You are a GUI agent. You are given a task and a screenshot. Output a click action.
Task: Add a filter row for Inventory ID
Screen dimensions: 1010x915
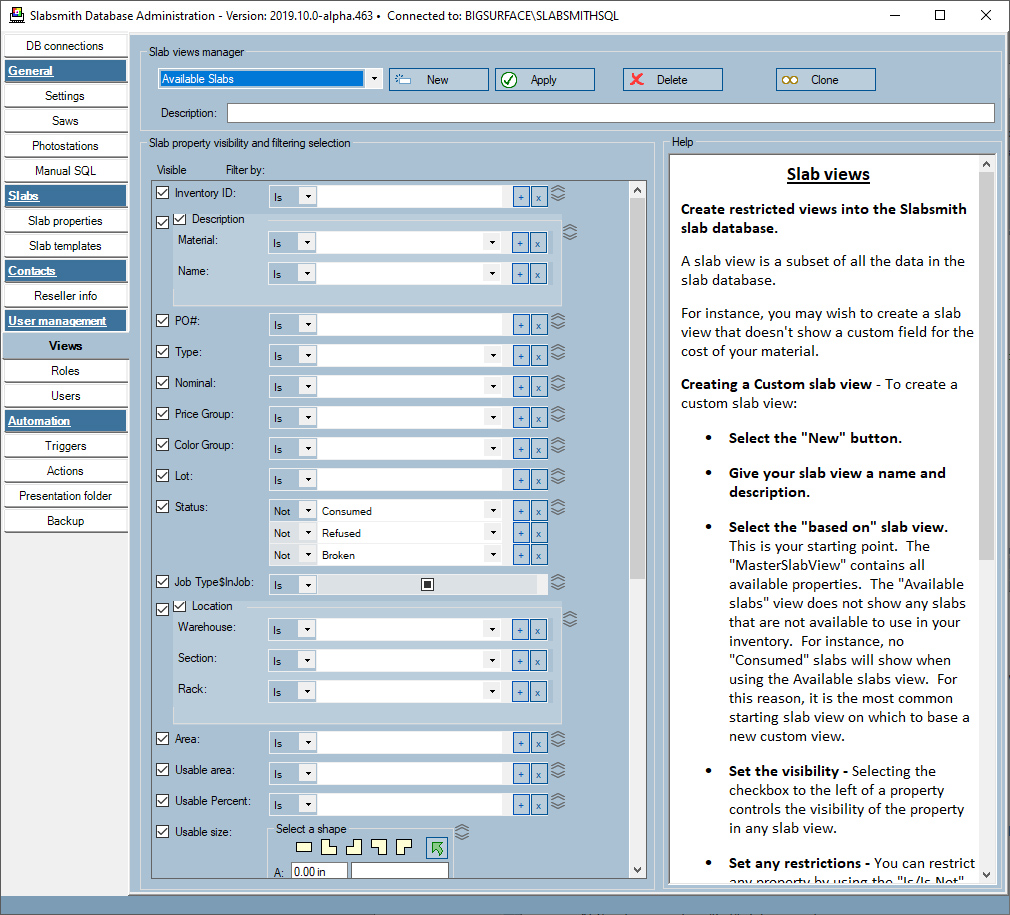(521, 197)
